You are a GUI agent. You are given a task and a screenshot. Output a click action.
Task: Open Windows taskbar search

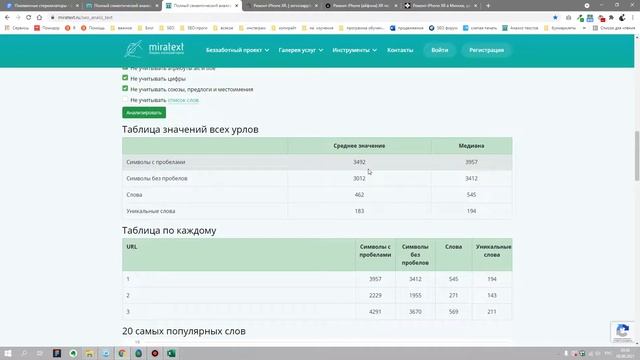point(24,353)
